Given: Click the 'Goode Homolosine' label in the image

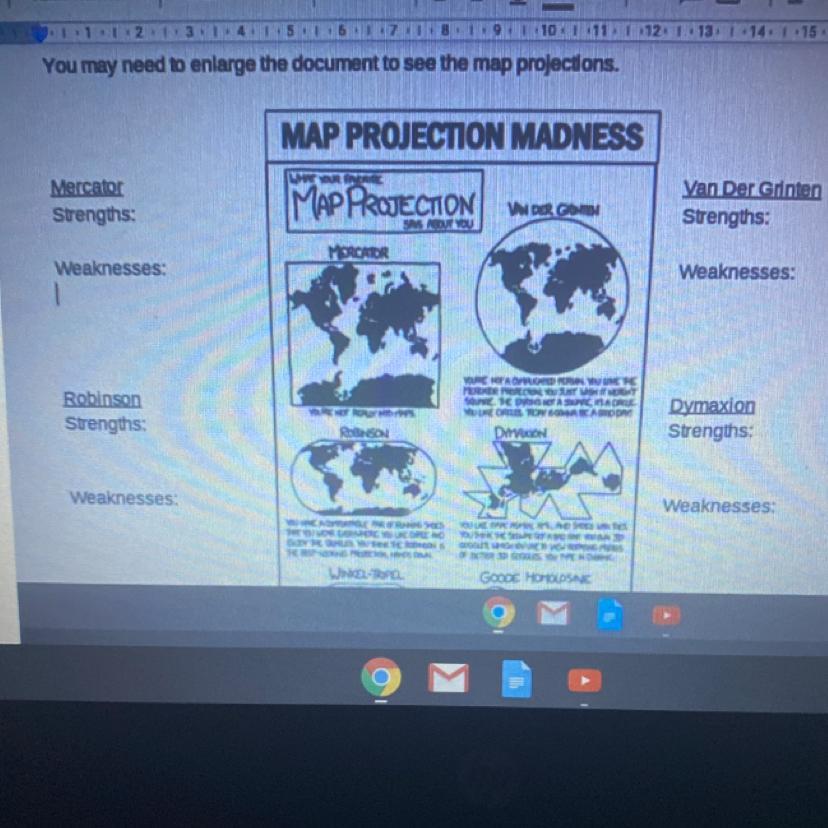Looking at the screenshot, I should 534,578.
